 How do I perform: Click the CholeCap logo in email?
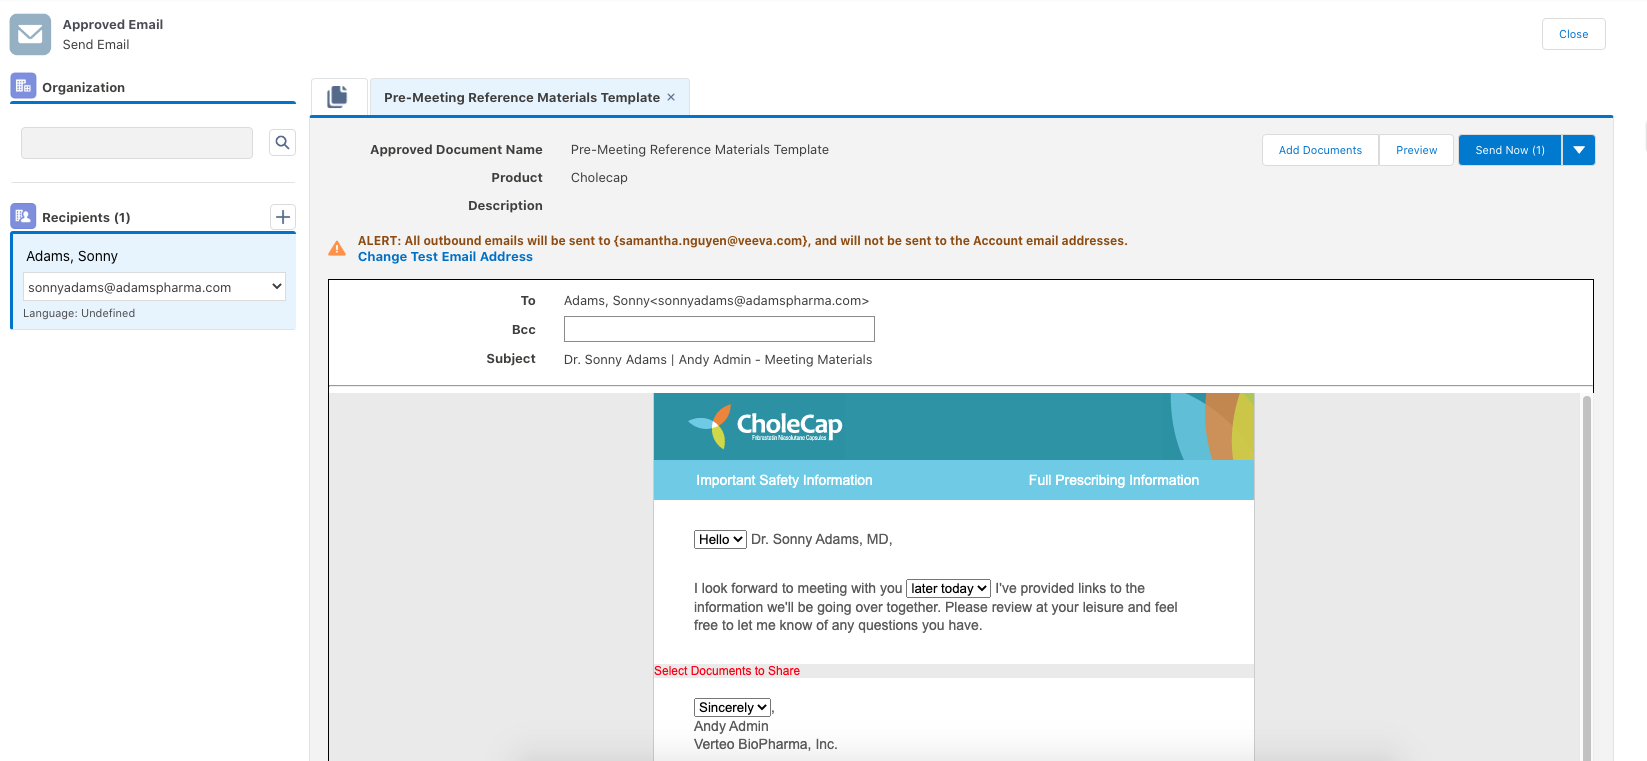point(766,426)
